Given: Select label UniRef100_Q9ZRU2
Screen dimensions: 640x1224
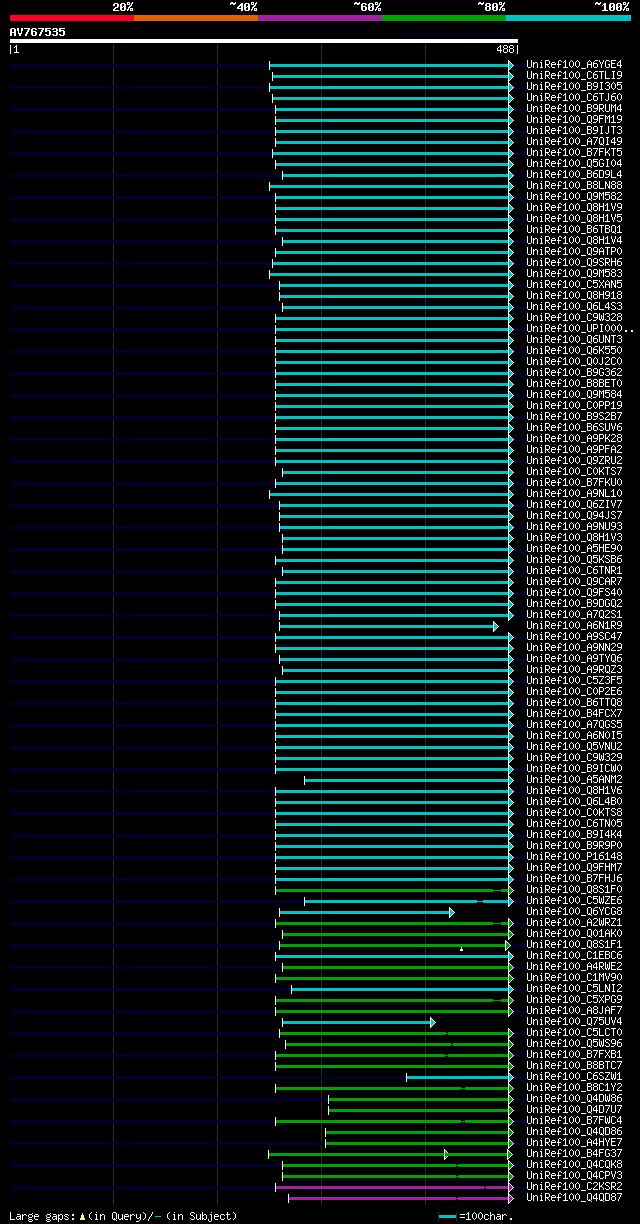Looking at the screenshot, I should [x=574, y=460].
